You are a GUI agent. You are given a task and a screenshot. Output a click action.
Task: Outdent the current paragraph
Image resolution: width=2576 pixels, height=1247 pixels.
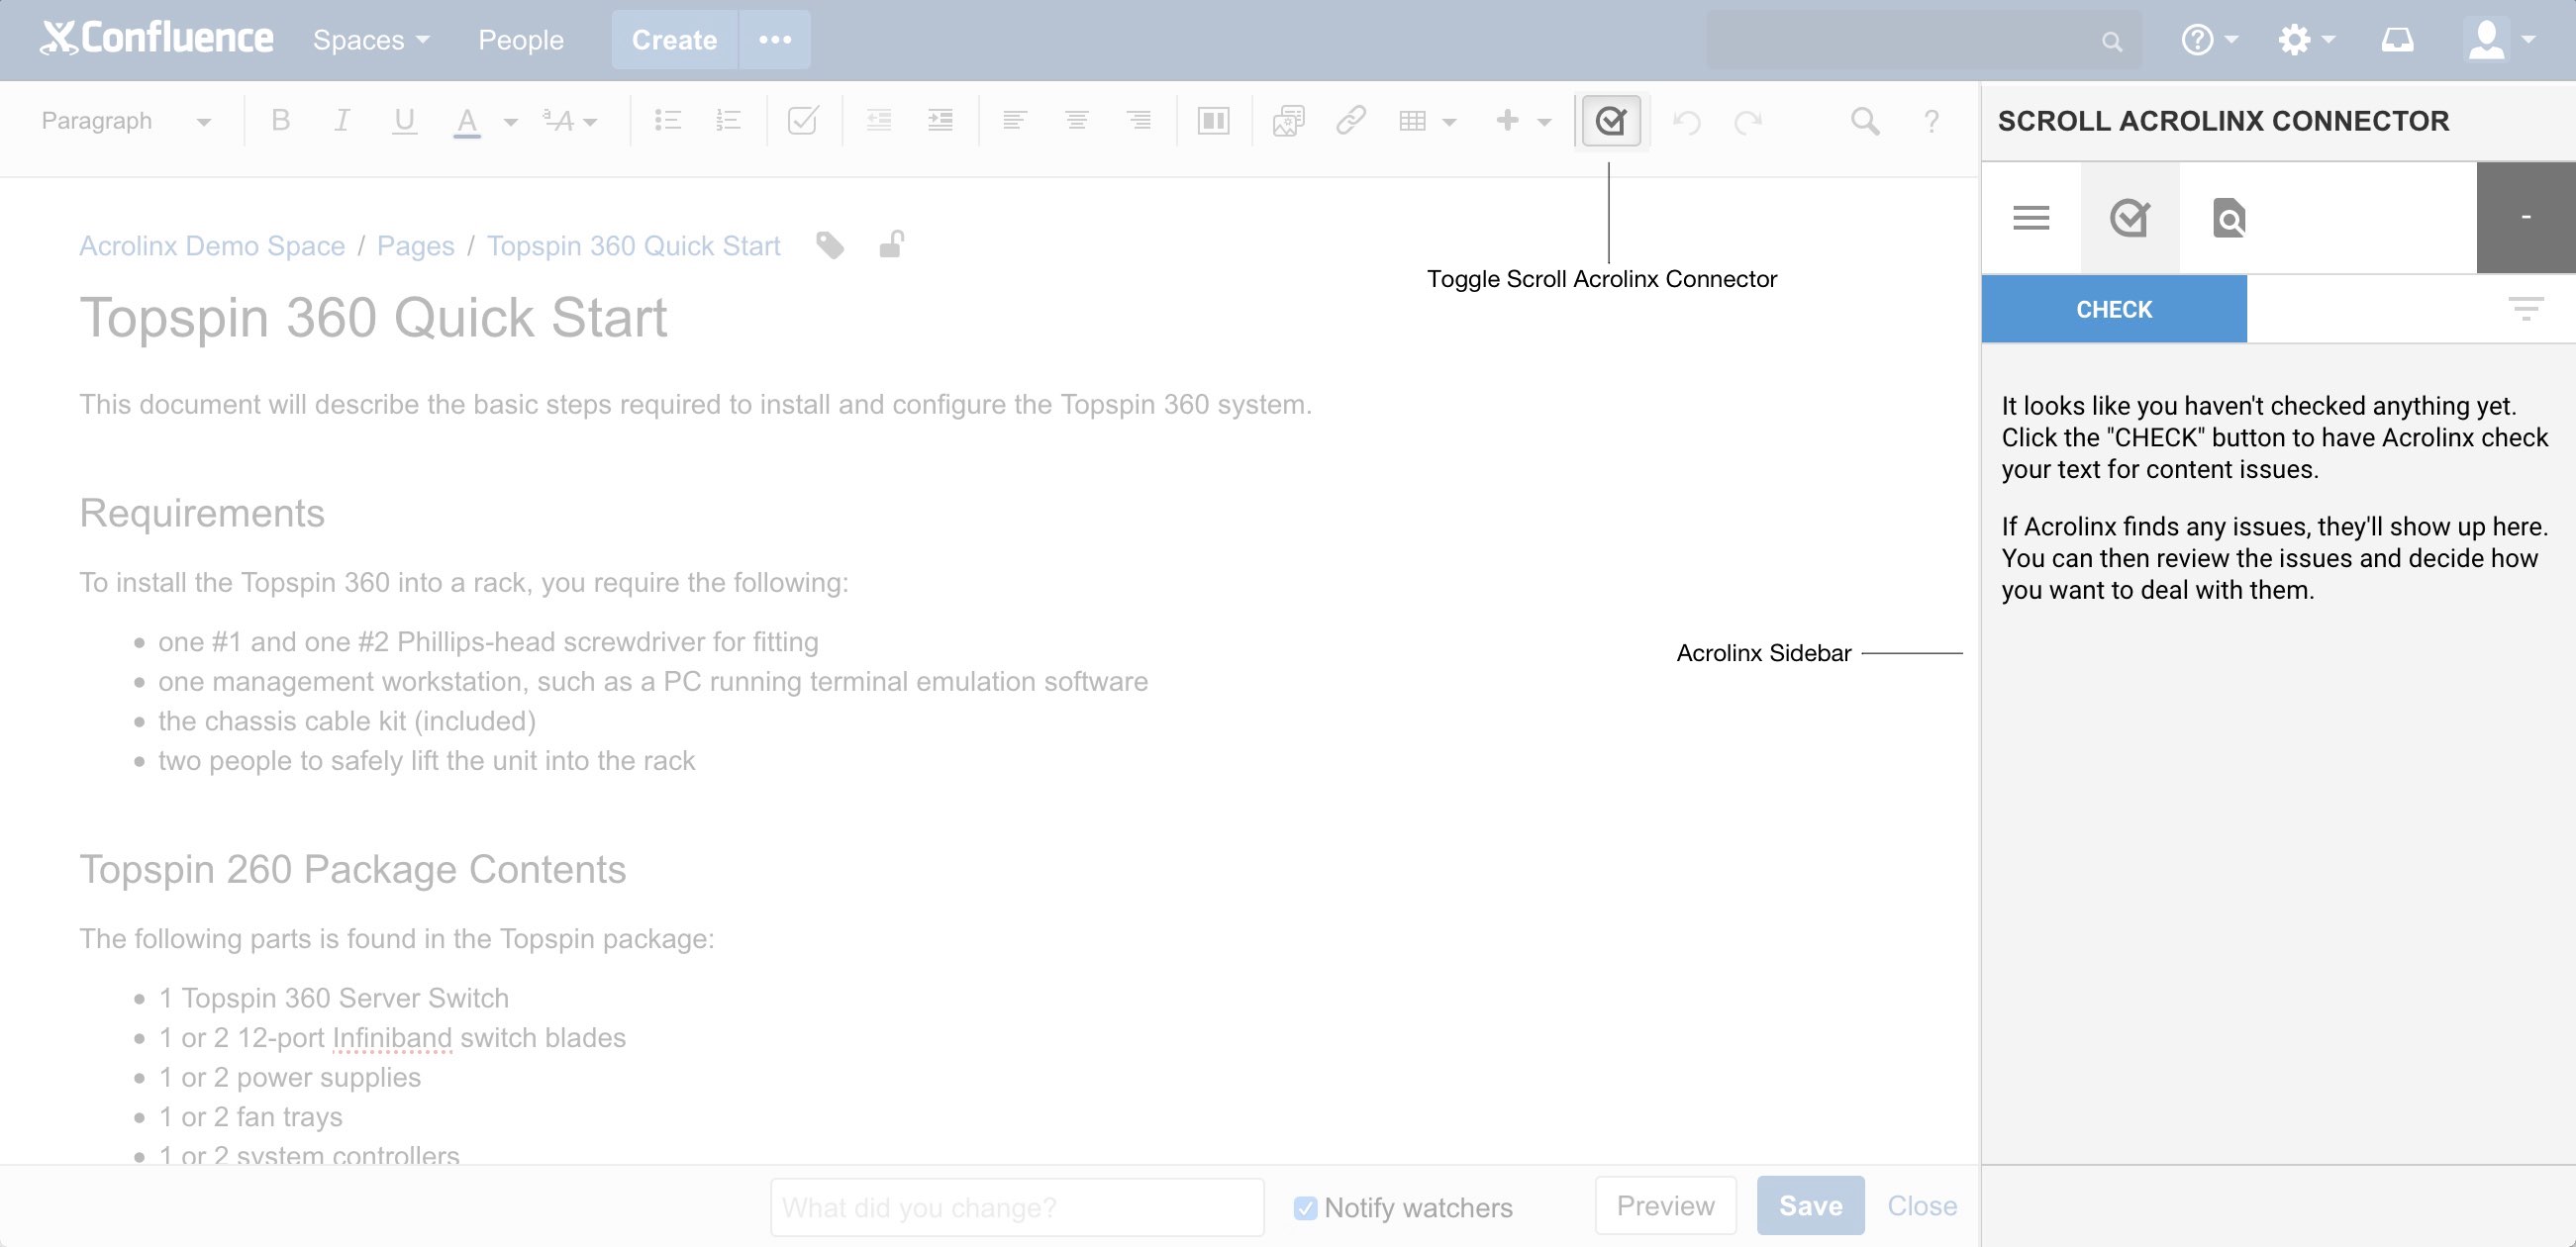(878, 121)
